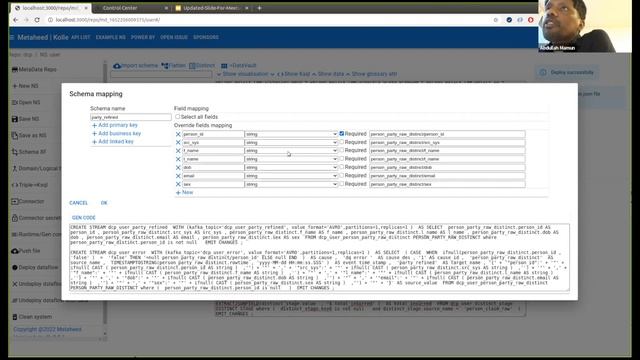This screenshot has width=640, height=360.
Task: Open the EXAMPLE NS menu
Action: 111,37
